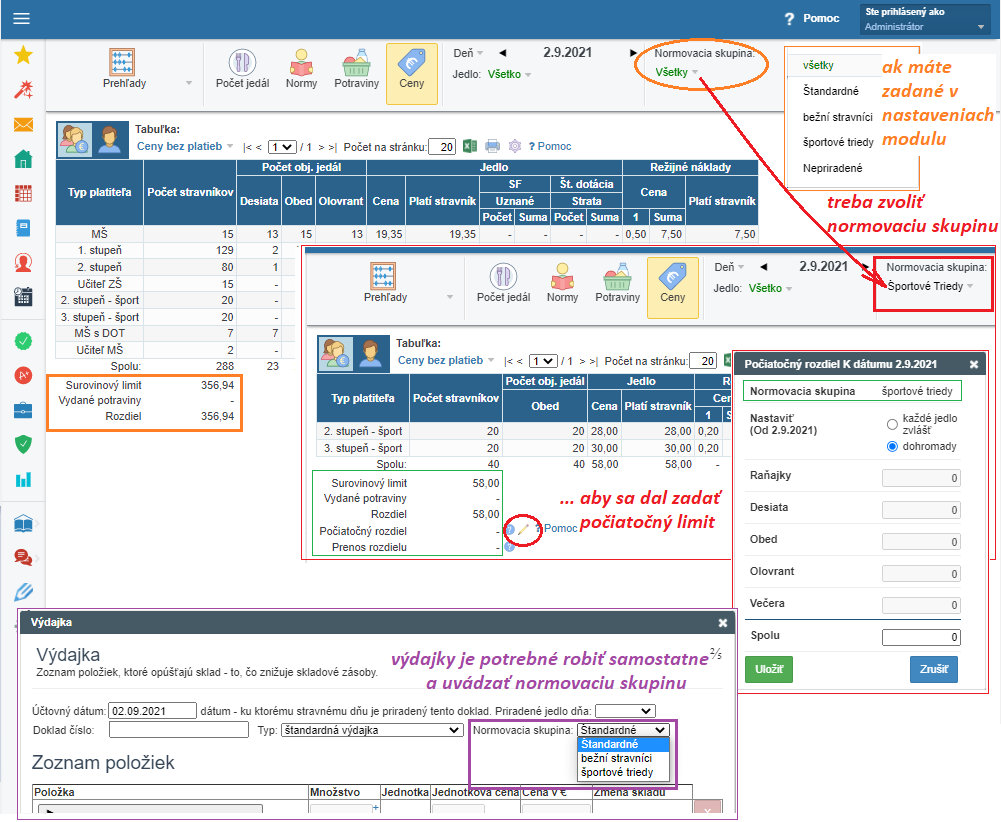Viewport: 1001px width, 822px height.
Task: Open the "Priradené jedlo dňa" dropdown
Action: (625, 711)
